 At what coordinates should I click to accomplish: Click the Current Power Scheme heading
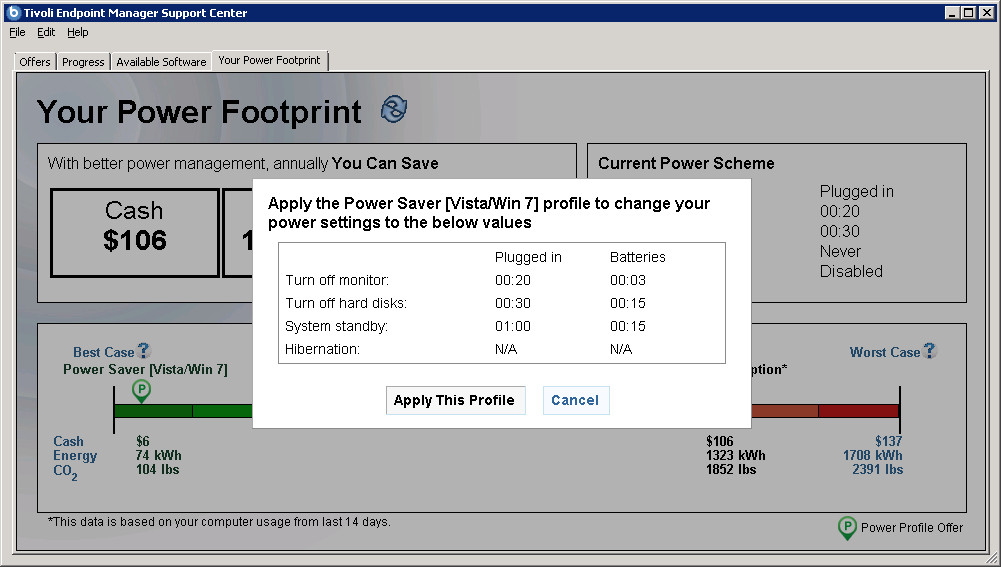tap(686, 163)
